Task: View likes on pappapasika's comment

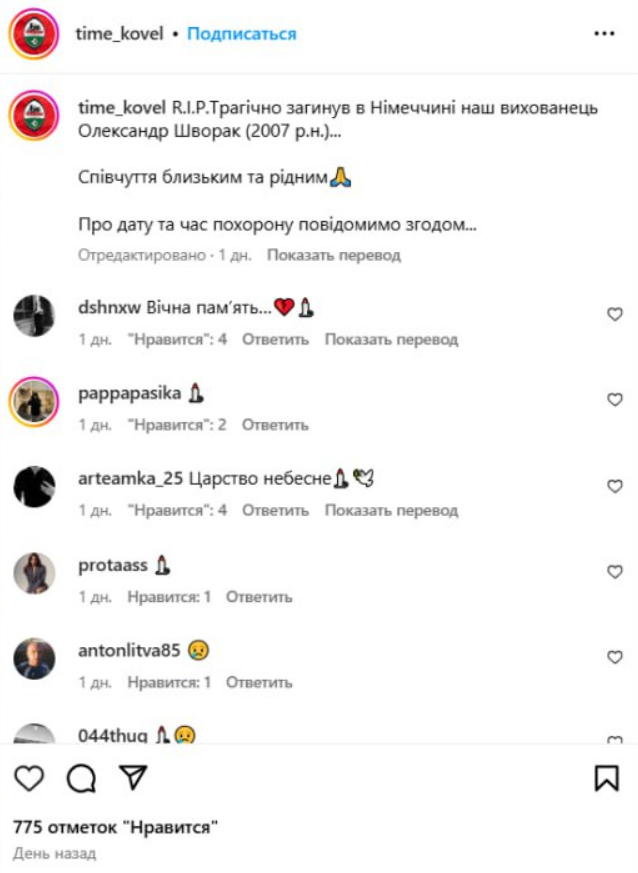Action: coord(177,425)
